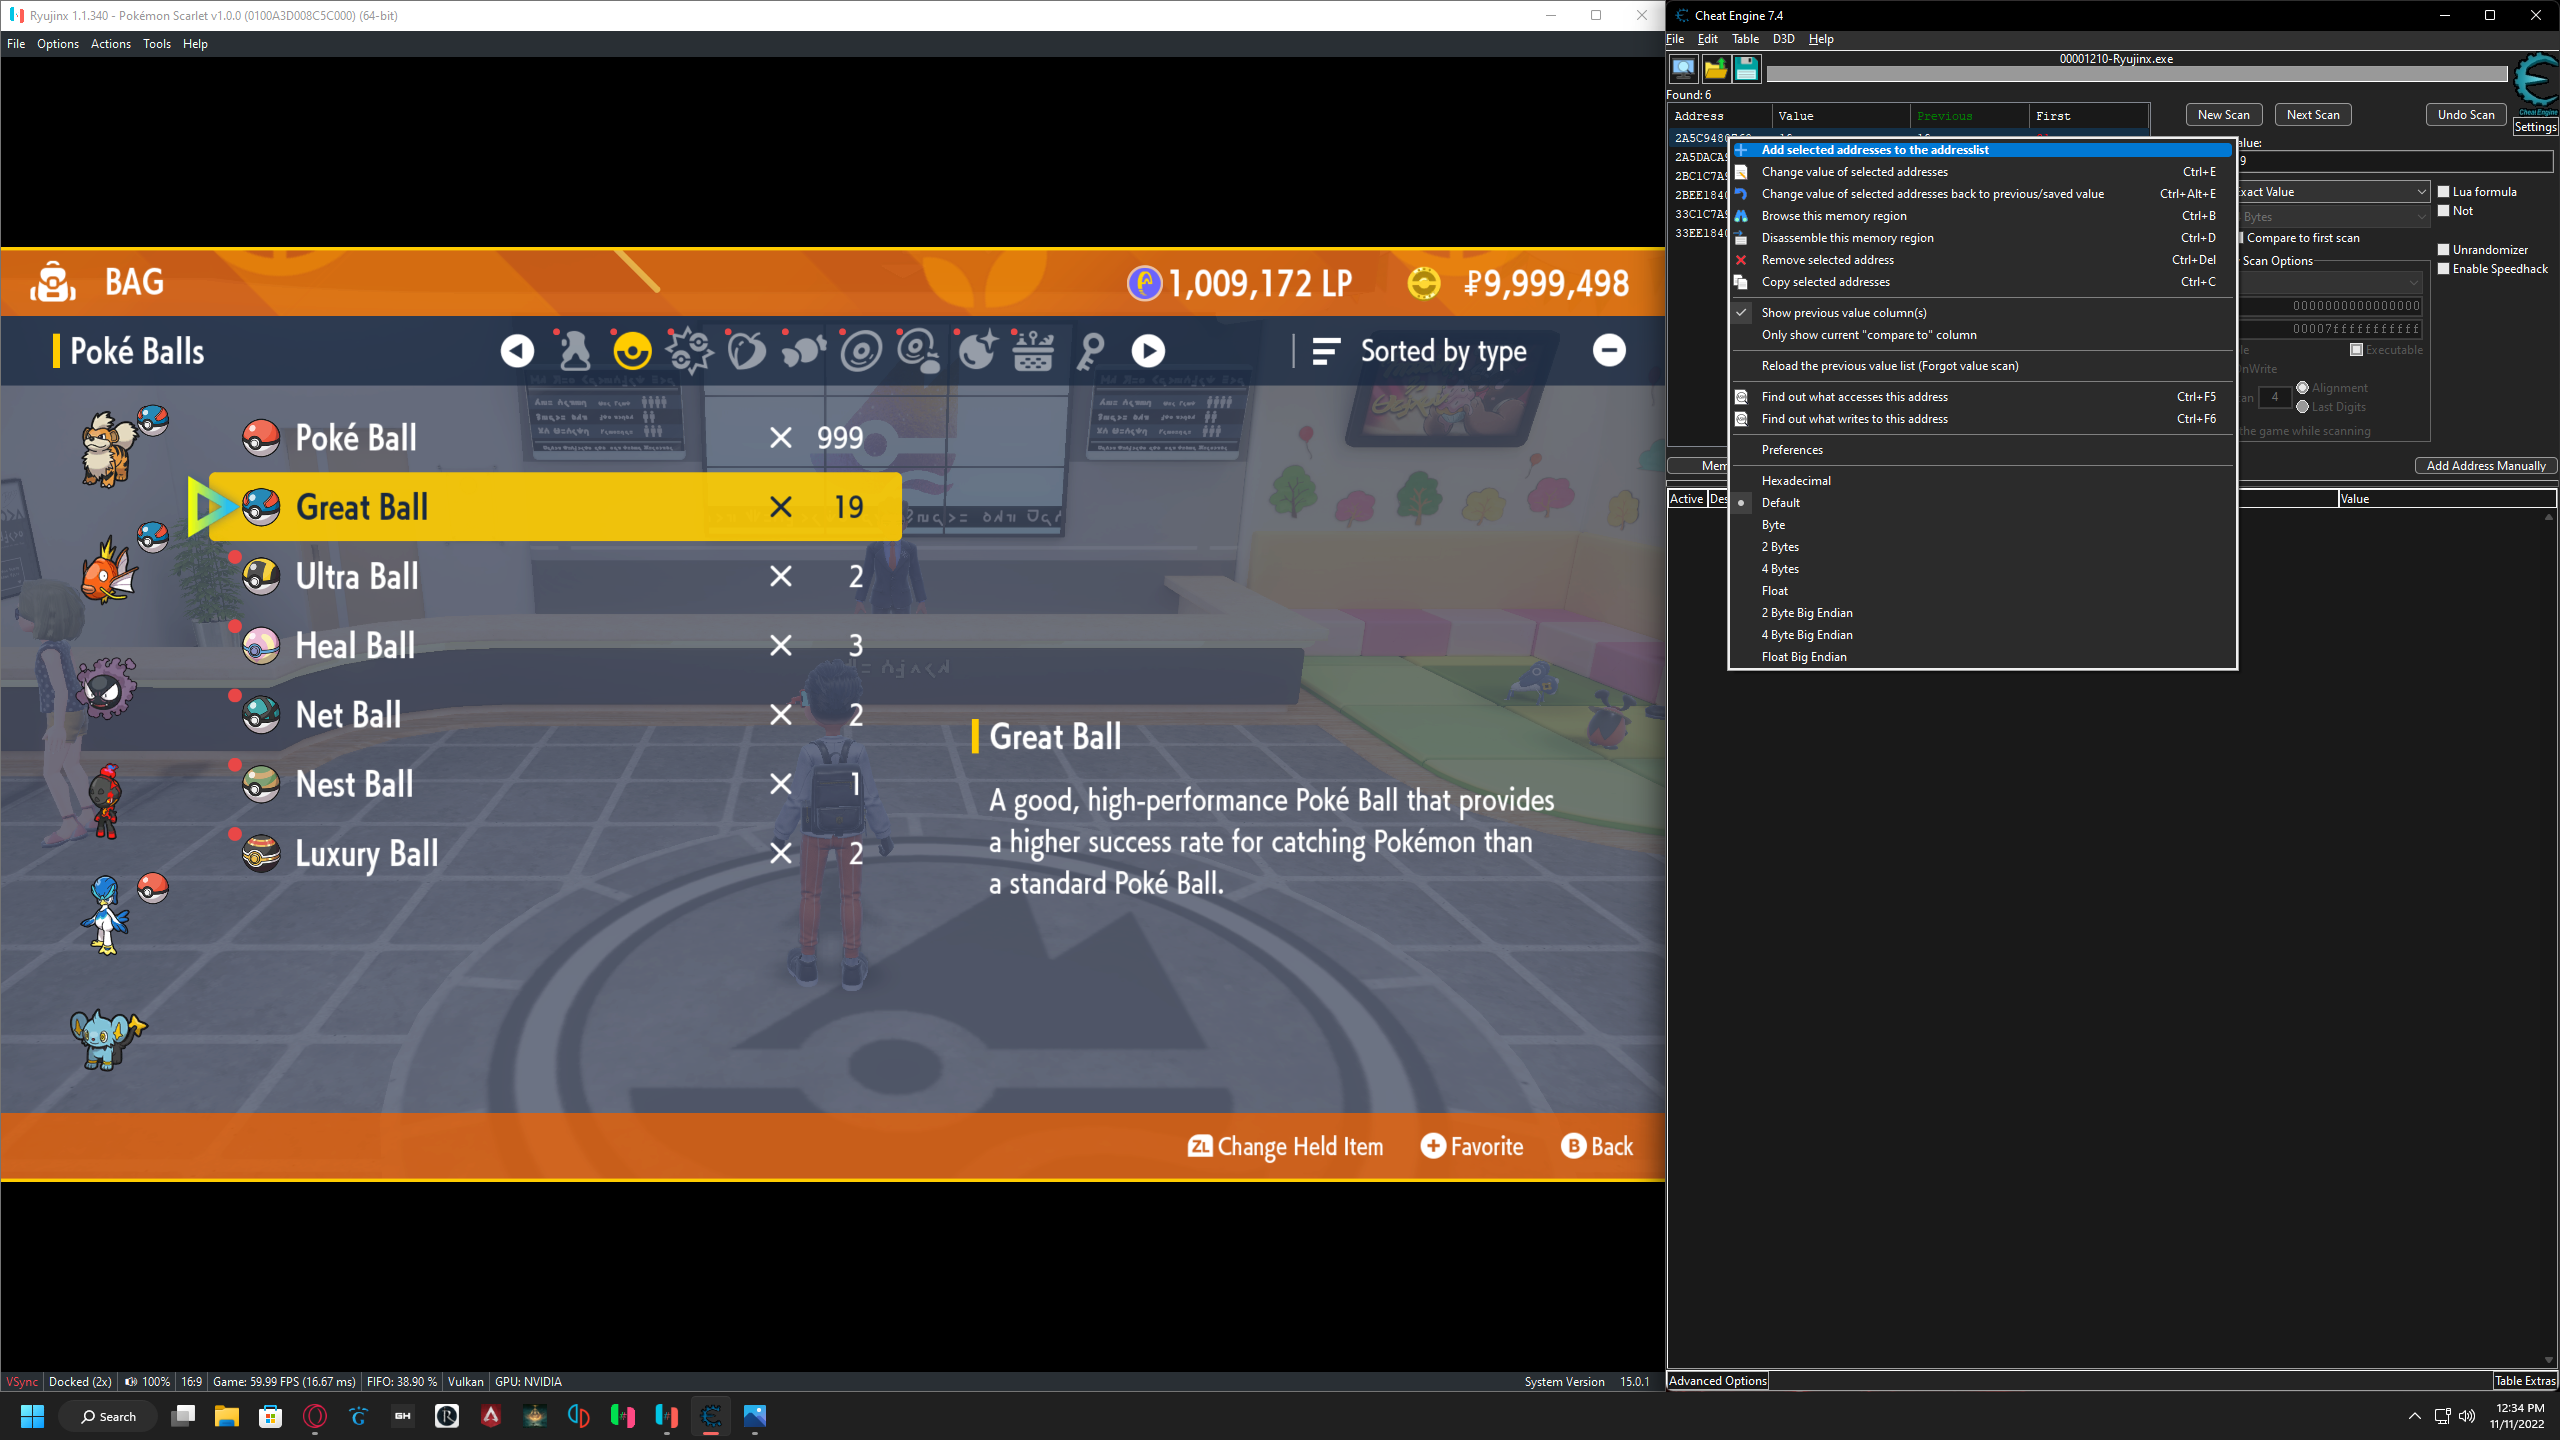The width and height of the screenshot is (2560, 1440).
Task: Select the TM materials pocket icon
Action: [918, 351]
